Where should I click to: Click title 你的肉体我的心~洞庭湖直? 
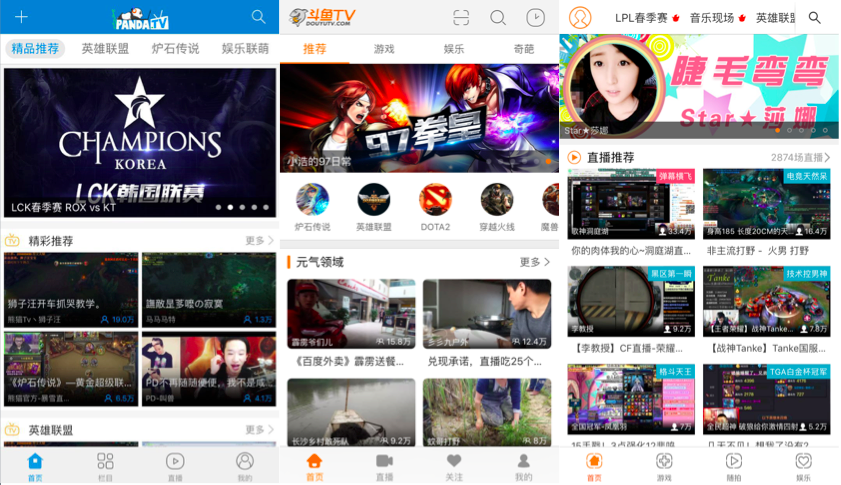tap(631, 251)
